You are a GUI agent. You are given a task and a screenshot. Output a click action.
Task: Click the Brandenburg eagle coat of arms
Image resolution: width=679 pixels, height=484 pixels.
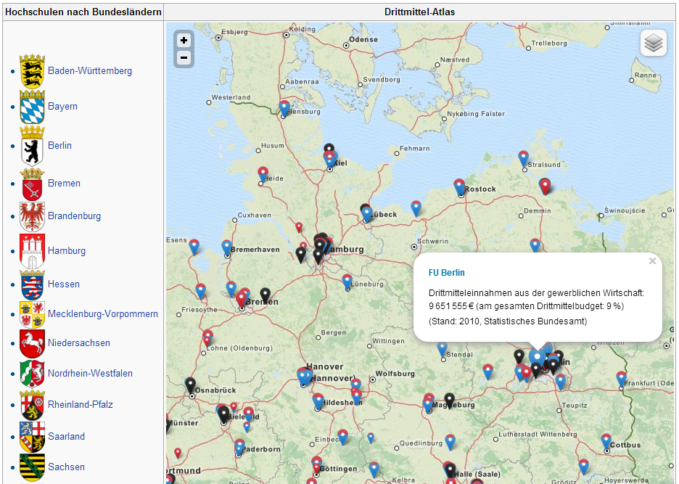click(32, 216)
